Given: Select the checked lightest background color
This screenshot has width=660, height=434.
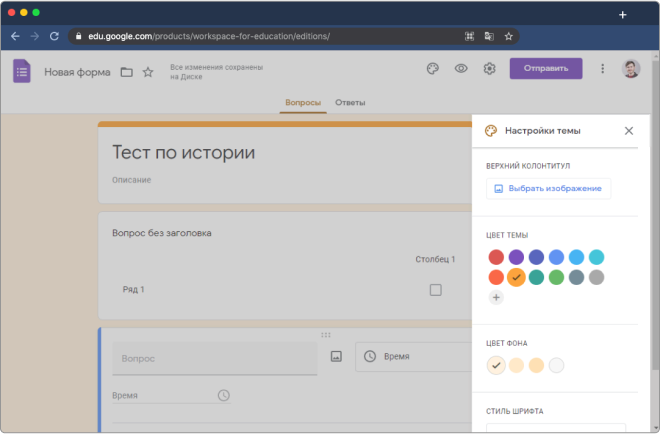Looking at the screenshot, I should click(496, 365).
